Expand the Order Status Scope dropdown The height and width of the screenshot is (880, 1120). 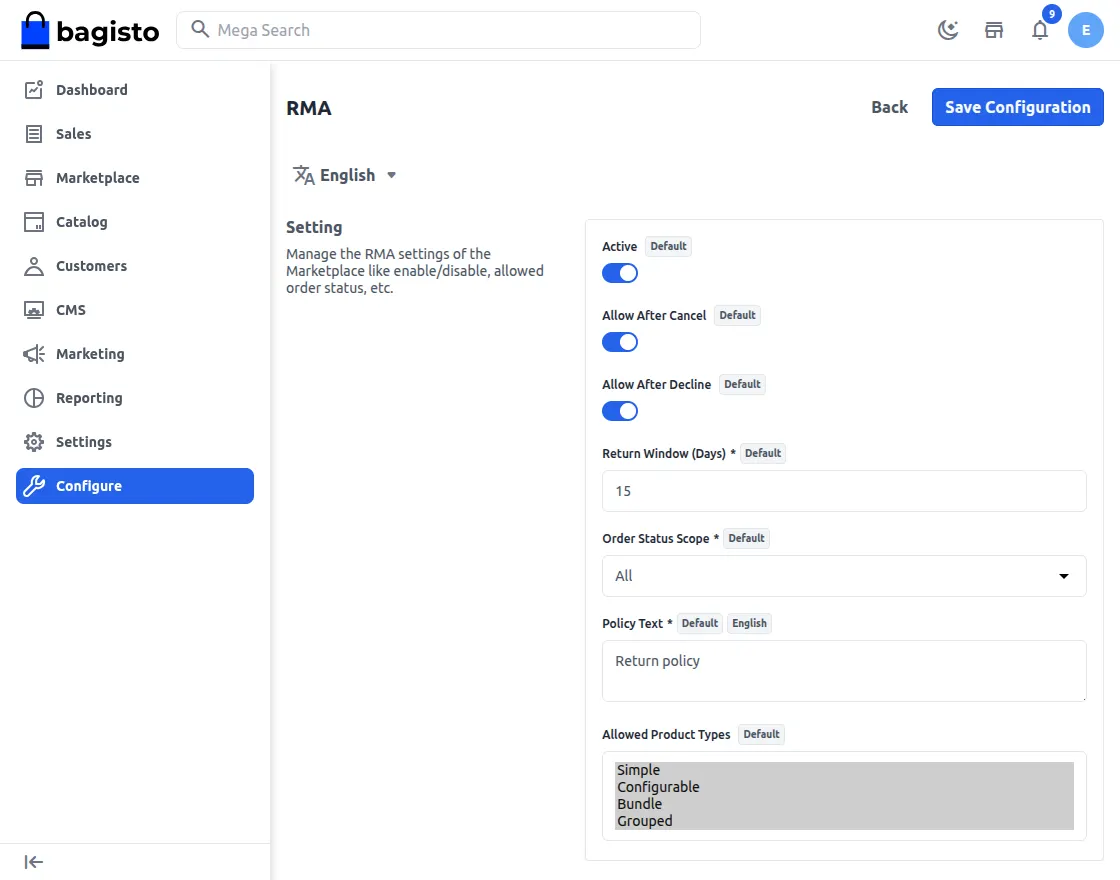click(843, 576)
